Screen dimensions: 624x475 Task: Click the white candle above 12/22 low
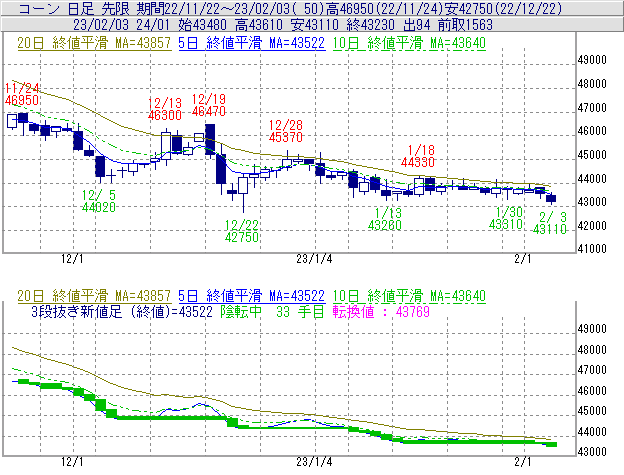click(x=243, y=187)
